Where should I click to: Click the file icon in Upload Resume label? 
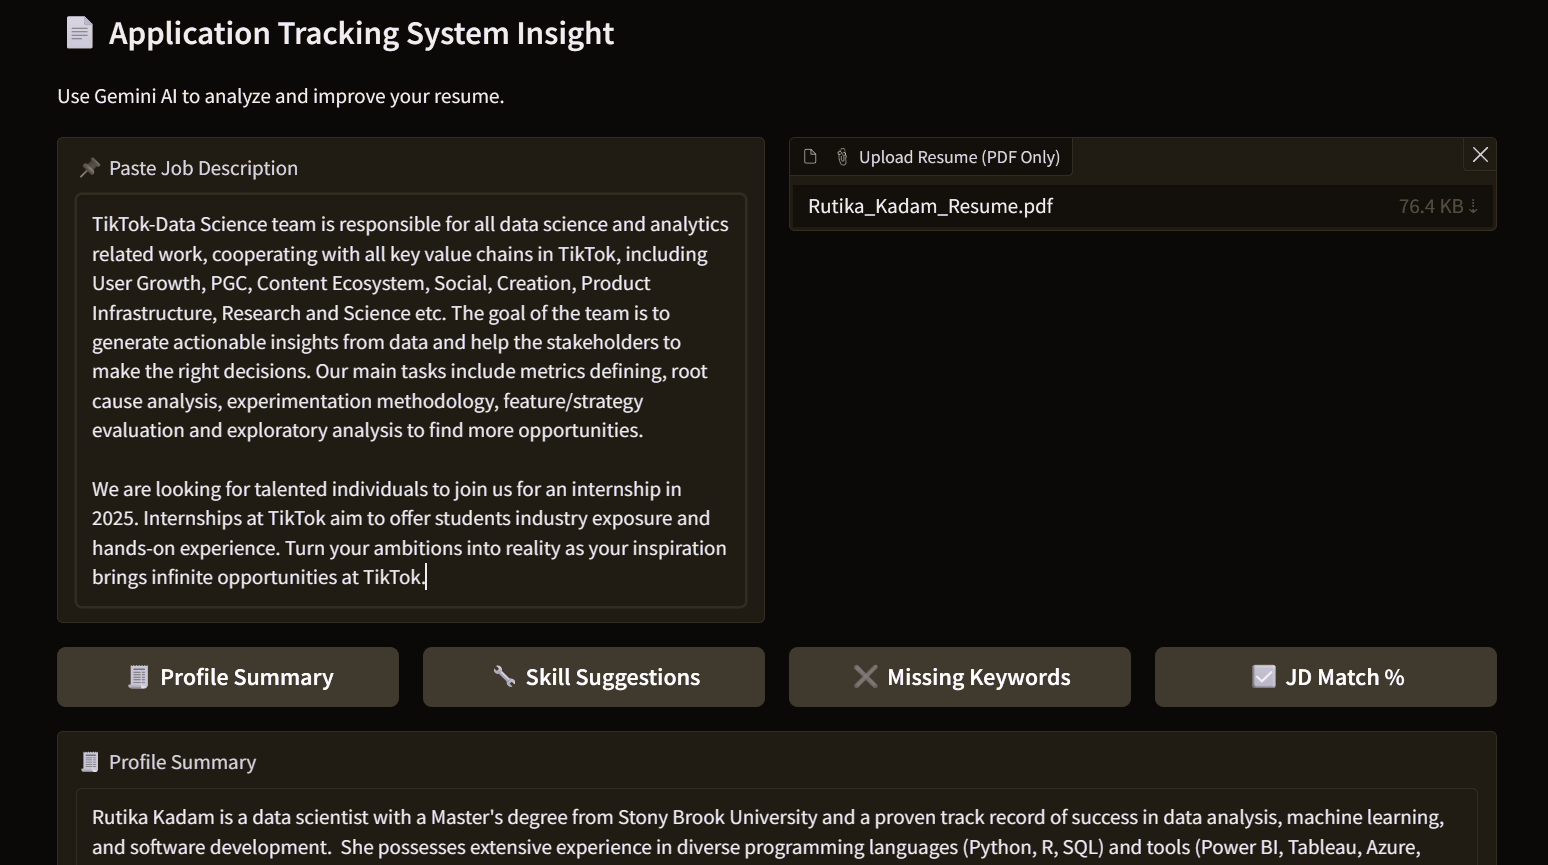(811, 157)
